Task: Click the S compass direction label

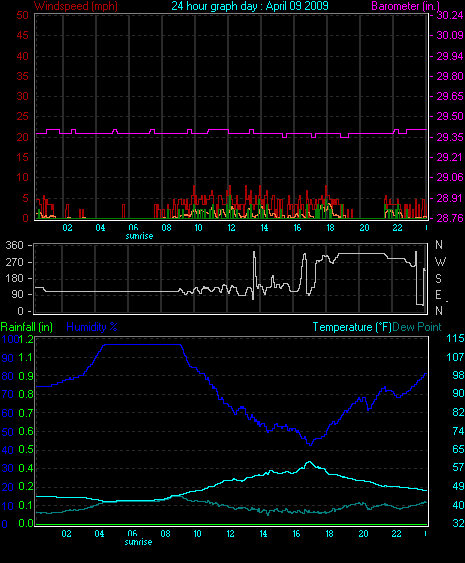Action: [438, 278]
